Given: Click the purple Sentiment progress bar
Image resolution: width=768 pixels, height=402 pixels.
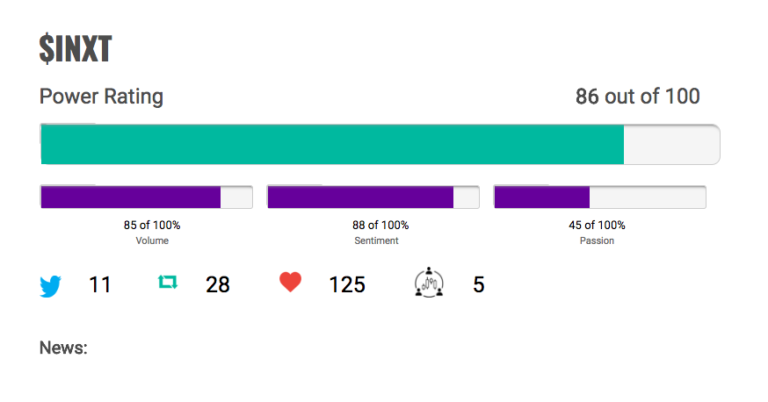Looking at the screenshot, I should click(373, 197).
